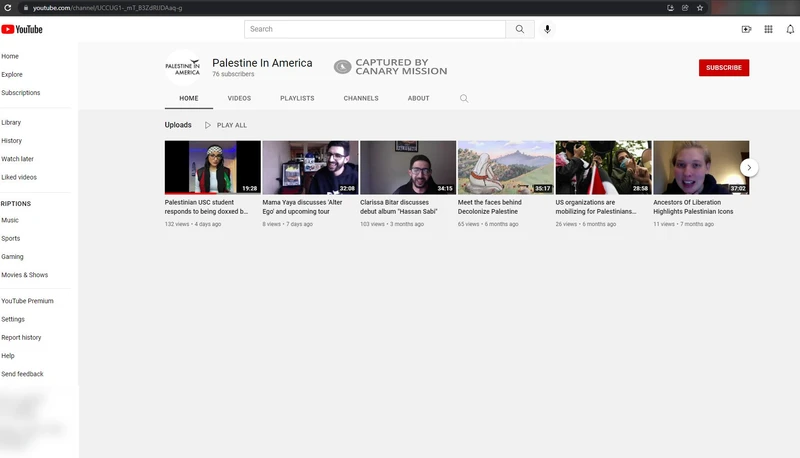Viewport: 800px width, 458px height.
Task: Search within channel magnifier icon
Action: (464, 98)
